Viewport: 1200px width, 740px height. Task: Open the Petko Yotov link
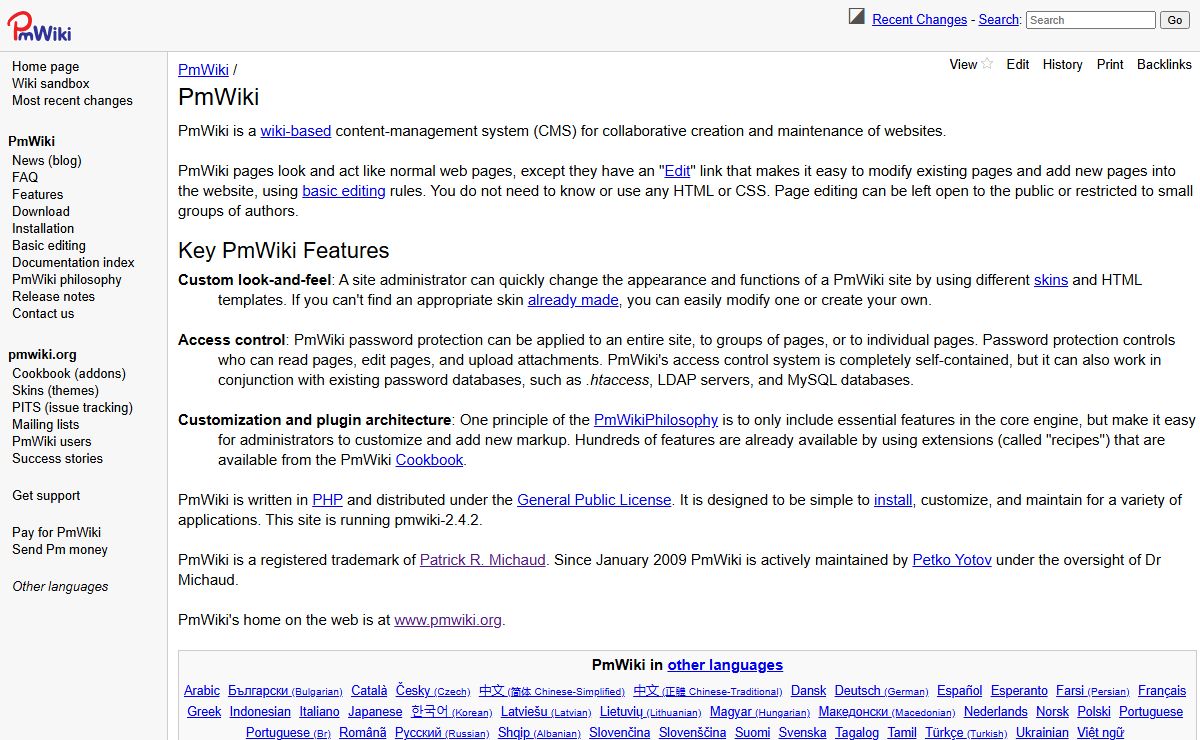tap(952, 560)
